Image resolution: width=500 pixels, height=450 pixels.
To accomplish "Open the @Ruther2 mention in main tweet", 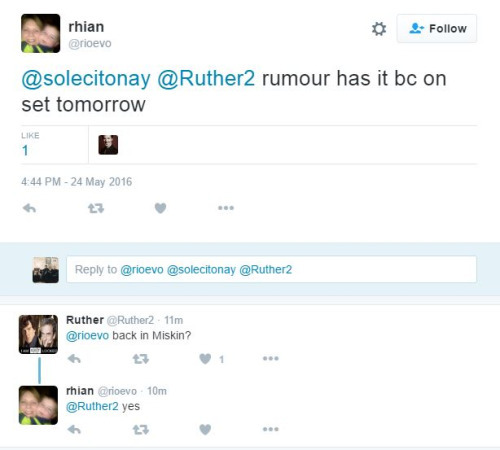I will tap(206, 79).
